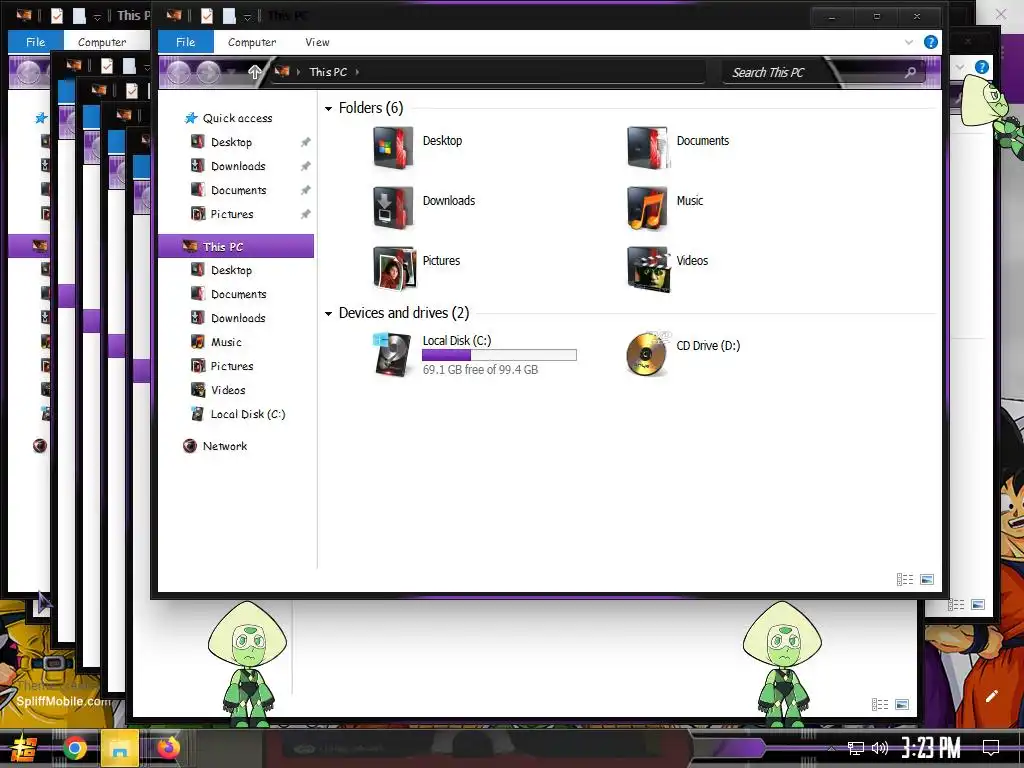Open the File menu in front window
Image resolution: width=1024 pixels, height=768 pixels.
coord(185,42)
